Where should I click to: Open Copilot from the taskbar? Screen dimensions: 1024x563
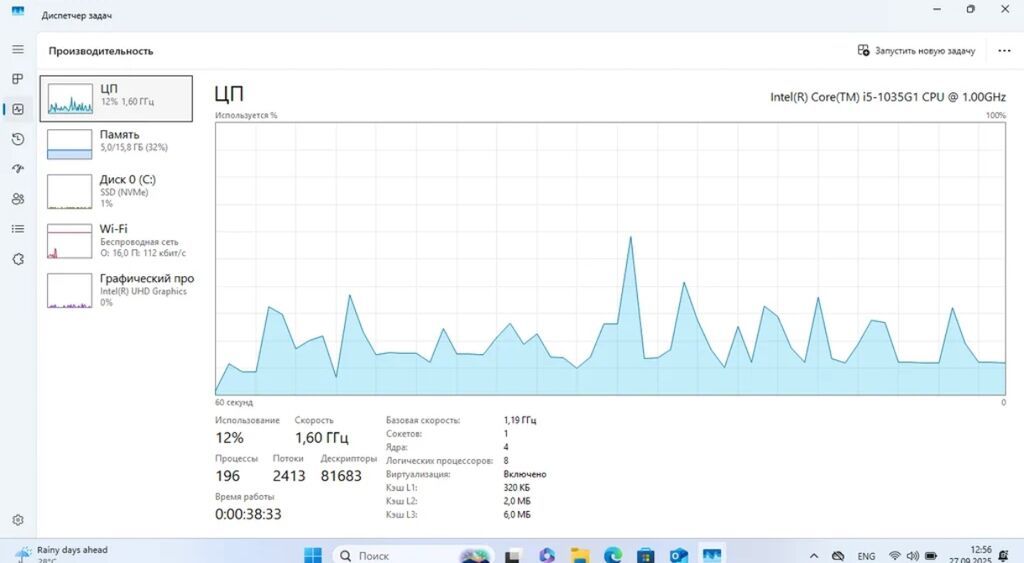(x=547, y=555)
